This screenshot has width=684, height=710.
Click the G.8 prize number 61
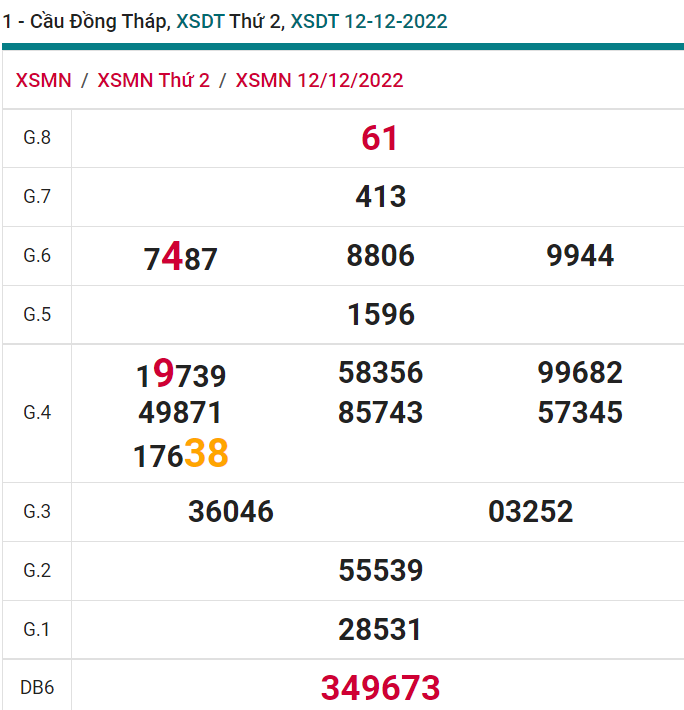[380, 138]
